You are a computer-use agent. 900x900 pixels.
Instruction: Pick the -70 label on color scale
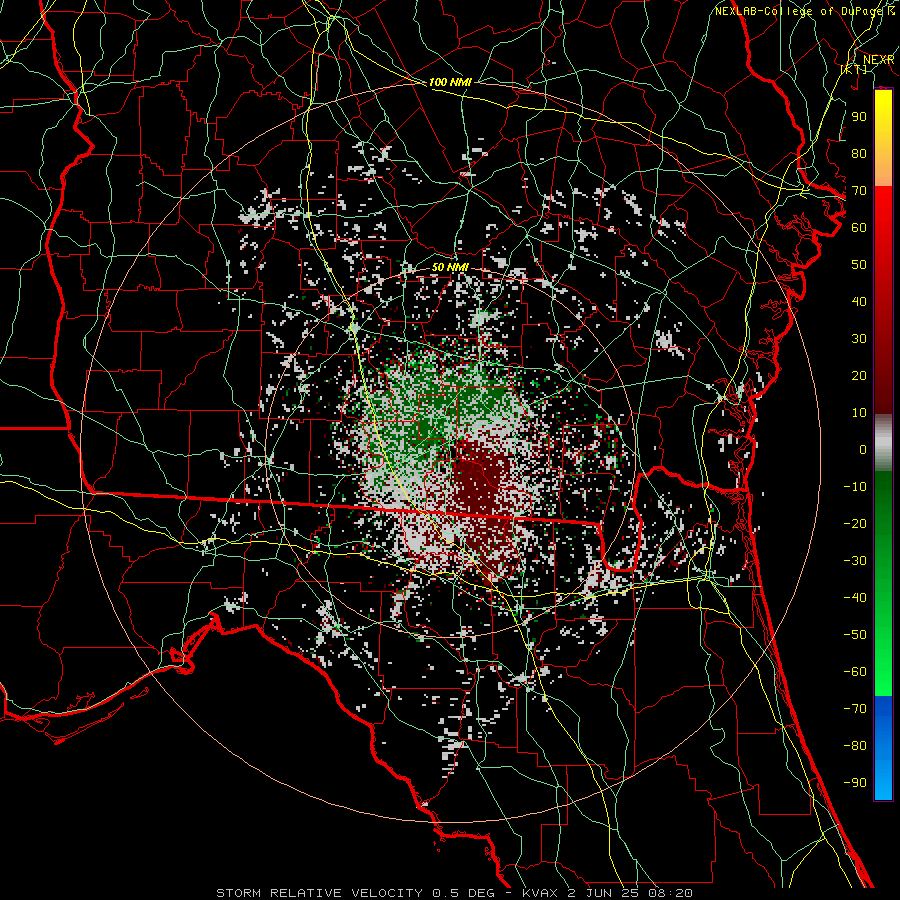pos(855,709)
